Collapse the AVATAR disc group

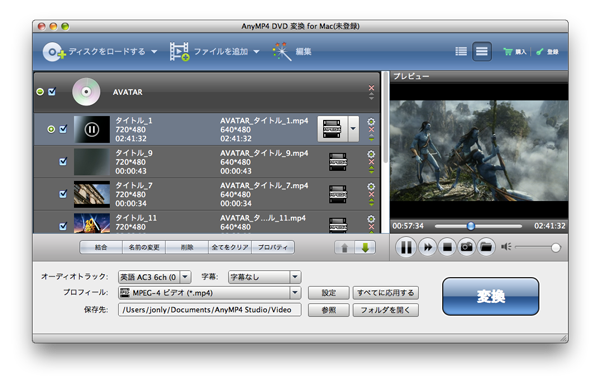coord(40,92)
